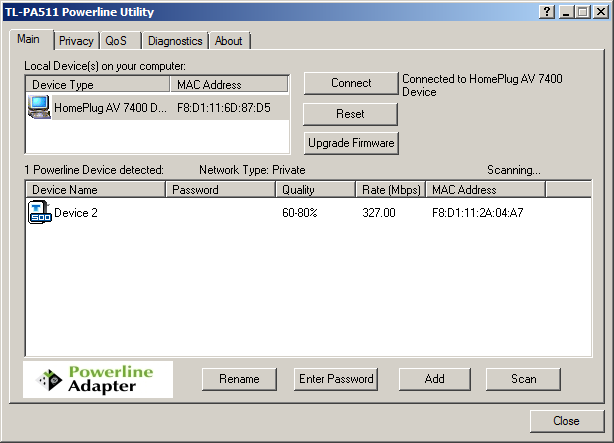
Task: Switch to the Main tab
Action: click(29, 39)
